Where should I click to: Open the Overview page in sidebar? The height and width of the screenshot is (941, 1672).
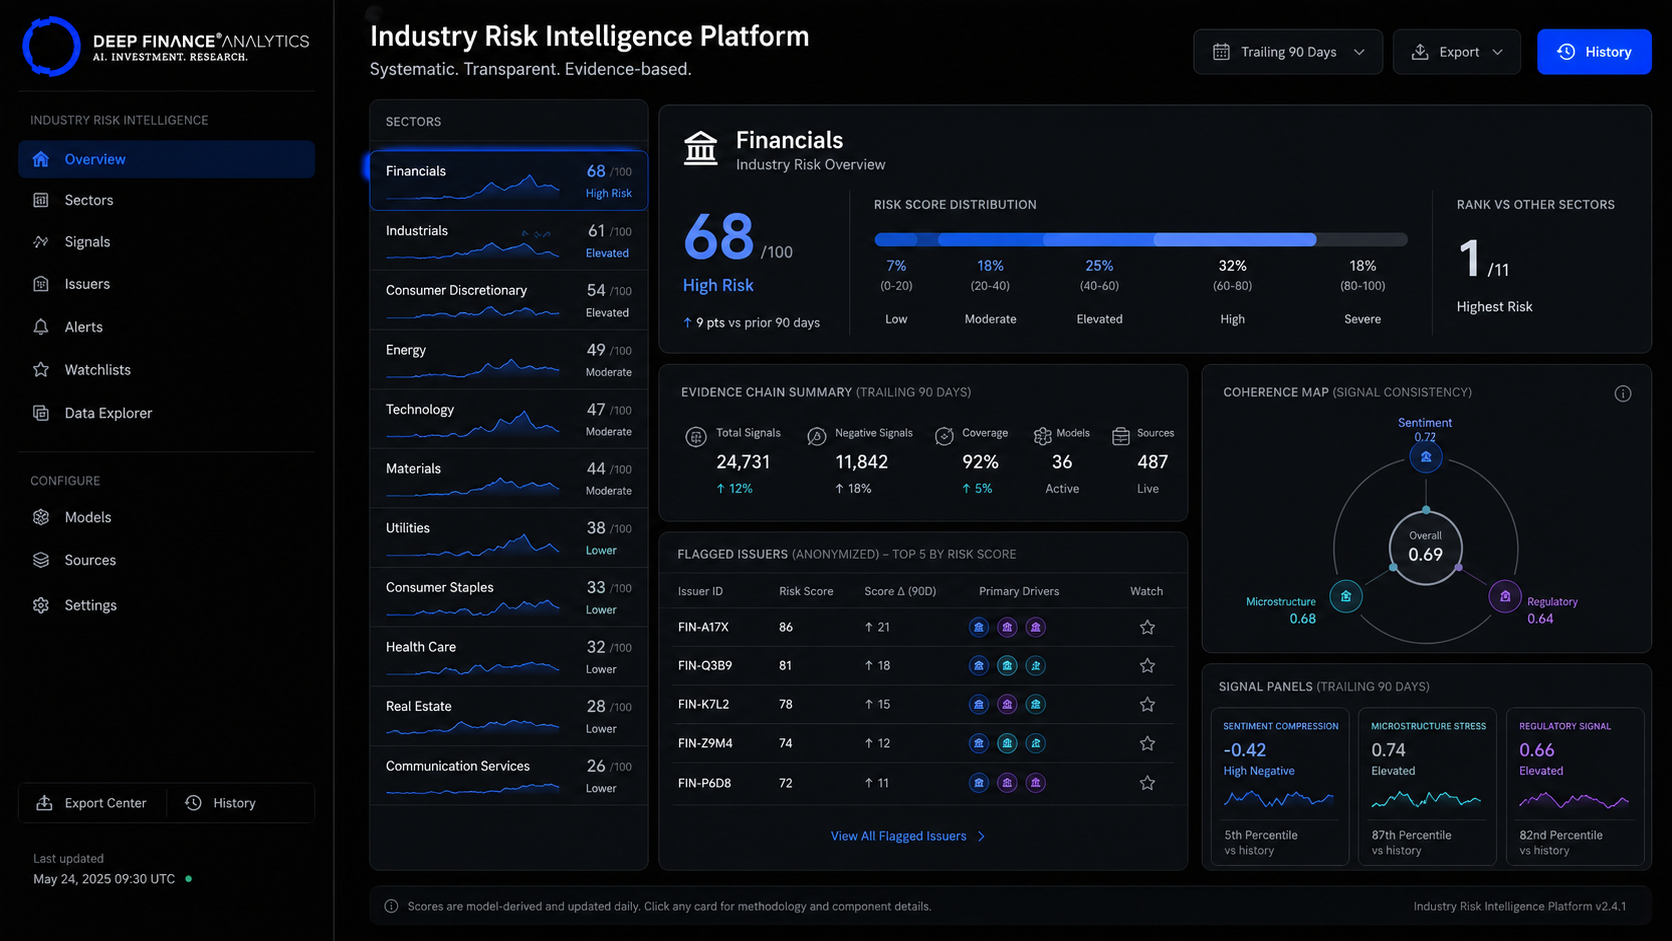166,159
